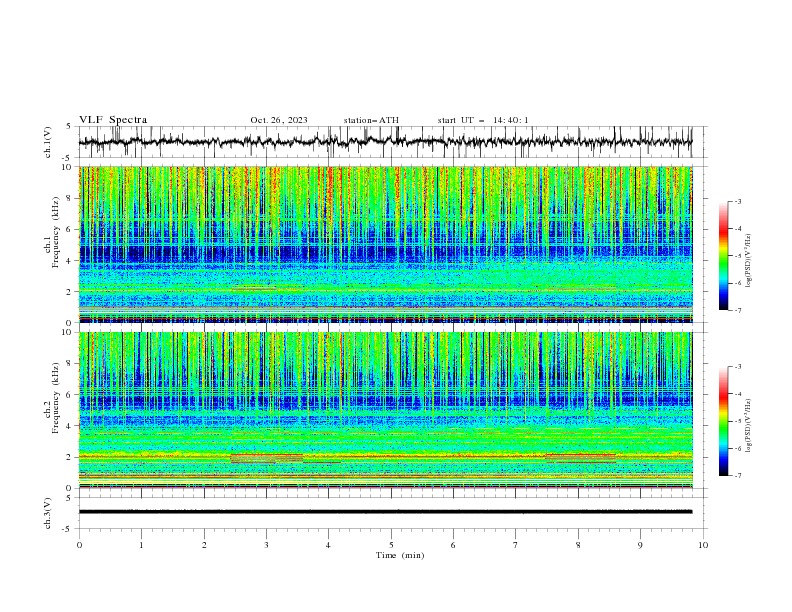Click the lower PSD color scale bar

(x=724, y=421)
